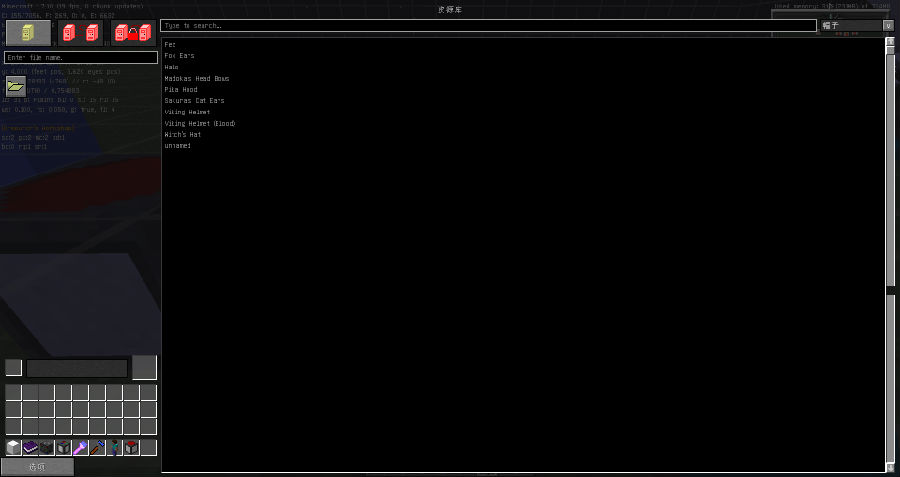This screenshot has height=477, width=900.
Task: Select the local files library icon
Action: click(28, 33)
